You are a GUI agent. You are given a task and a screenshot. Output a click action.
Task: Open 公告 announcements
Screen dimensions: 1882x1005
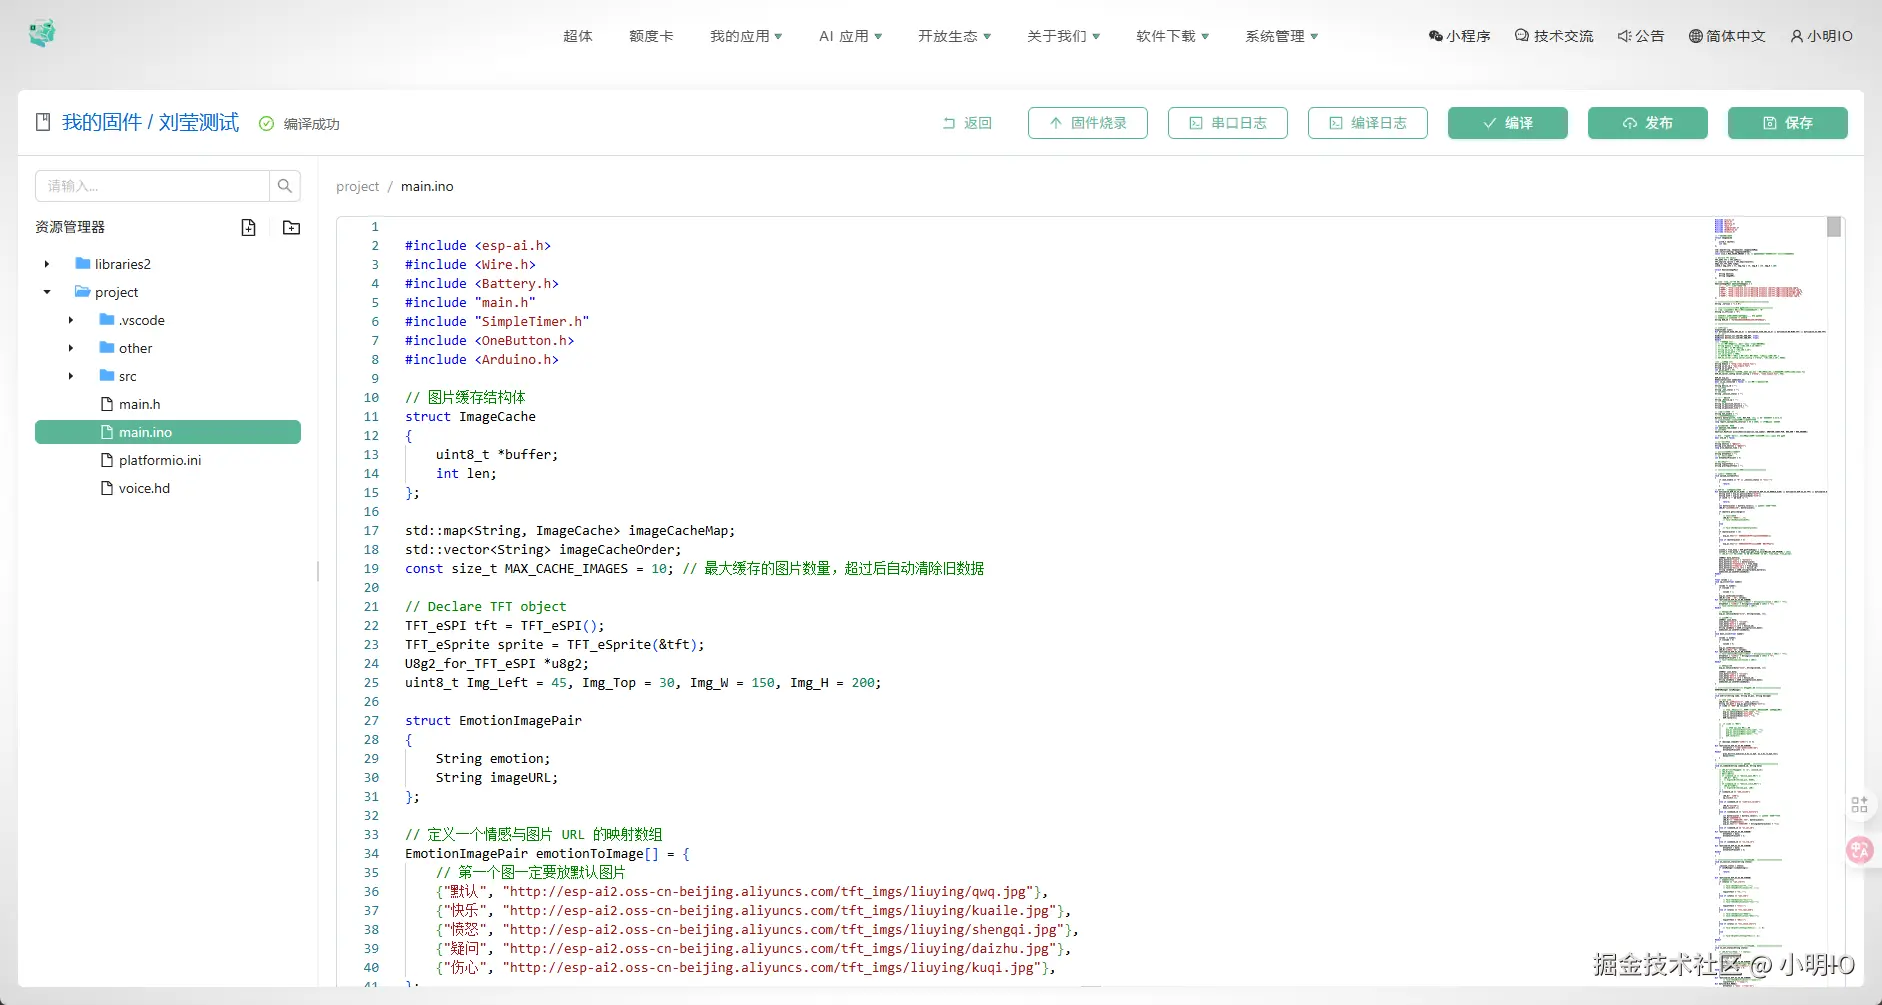point(1640,36)
